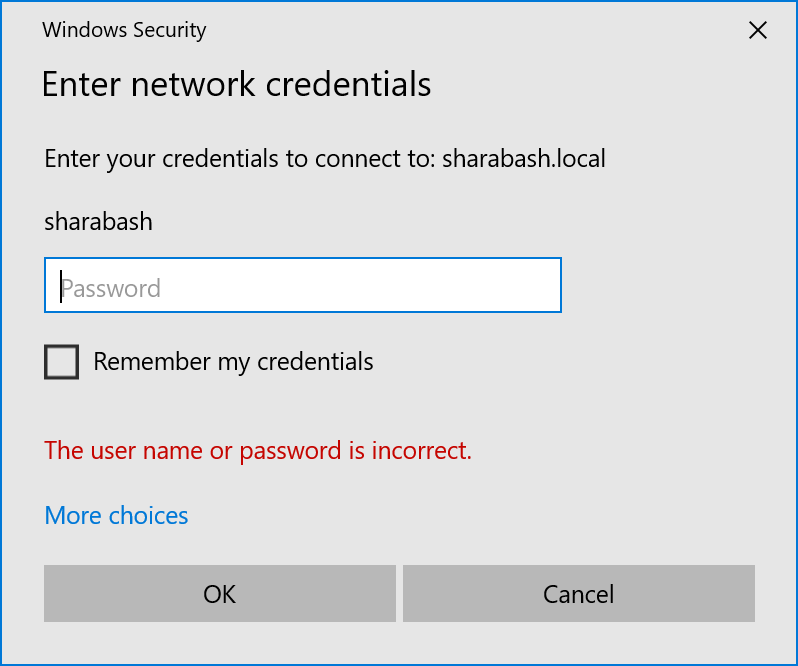Click the Windows Security title text
The width and height of the screenshot is (798, 666).
[124, 30]
